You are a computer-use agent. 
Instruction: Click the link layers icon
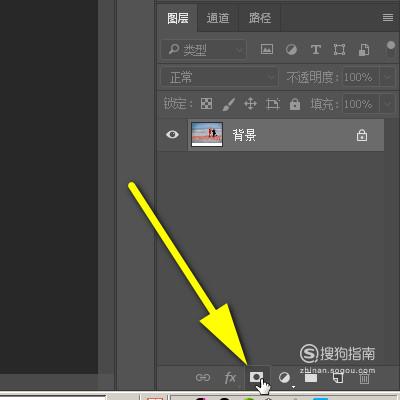coord(203,378)
